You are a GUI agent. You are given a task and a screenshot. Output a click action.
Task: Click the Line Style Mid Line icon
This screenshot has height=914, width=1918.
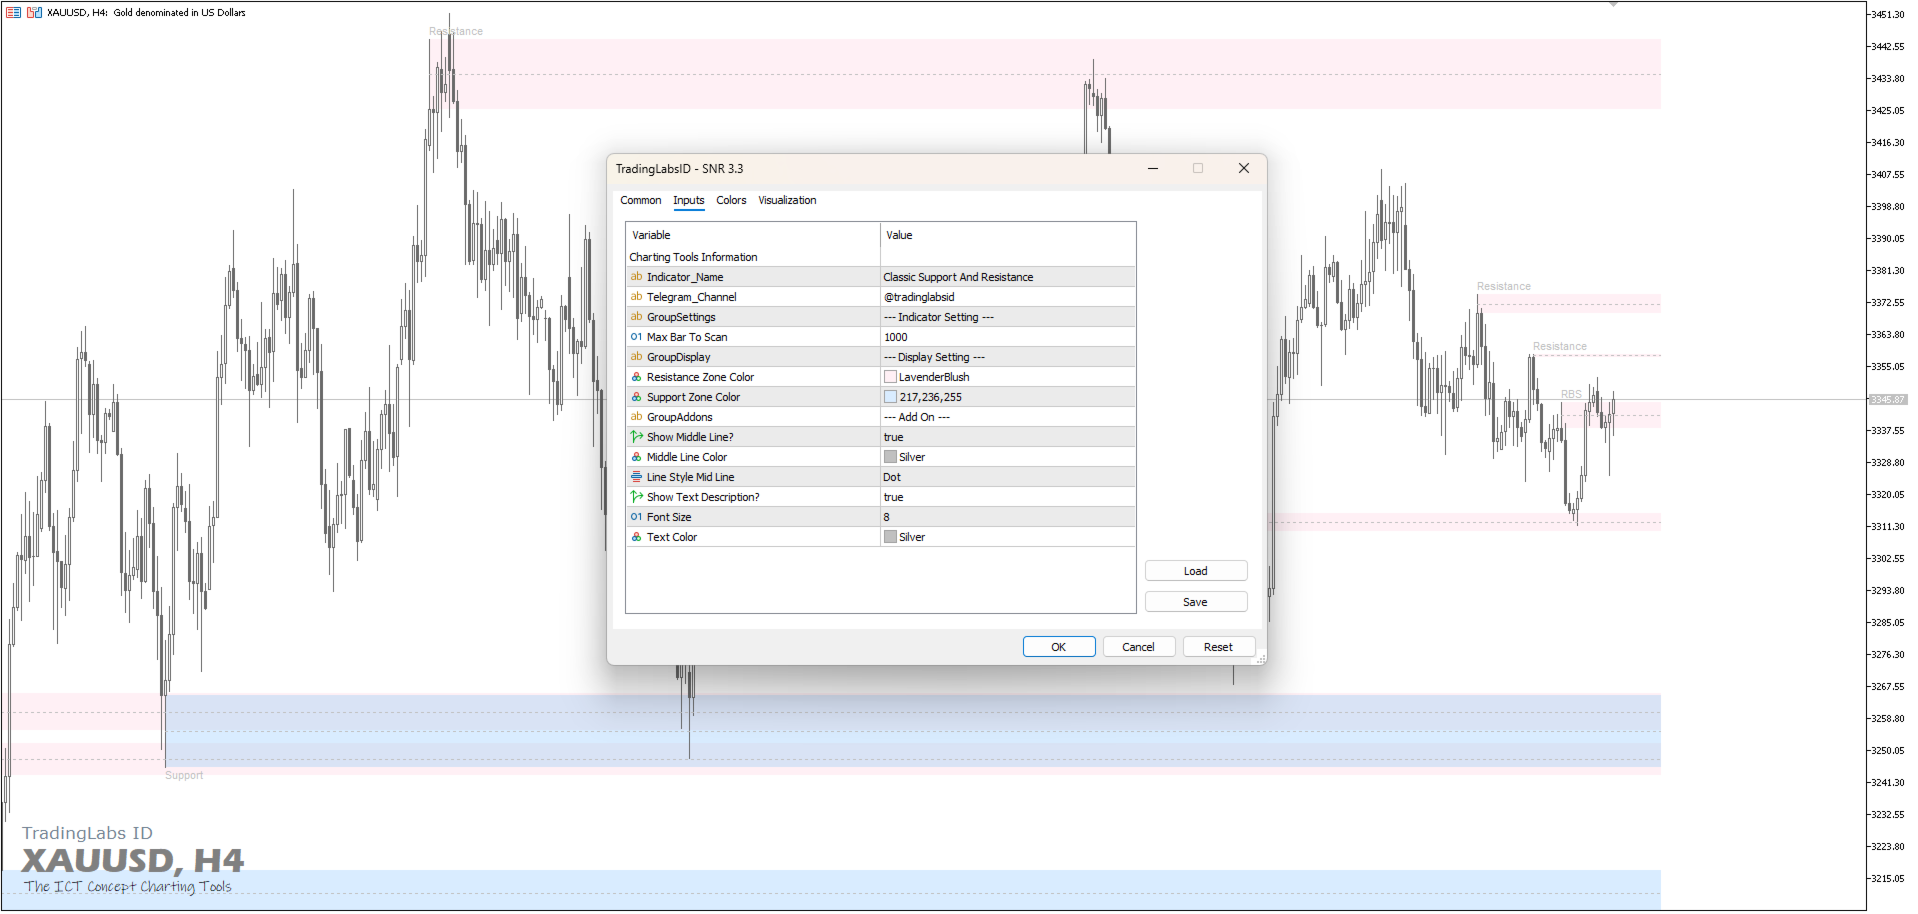coord(636,477)
